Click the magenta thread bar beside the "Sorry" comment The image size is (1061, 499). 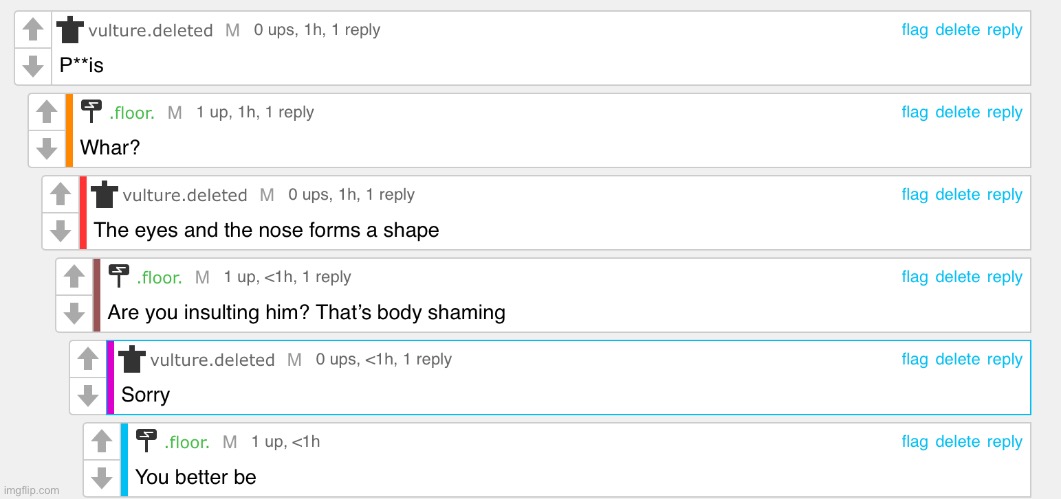110,377
